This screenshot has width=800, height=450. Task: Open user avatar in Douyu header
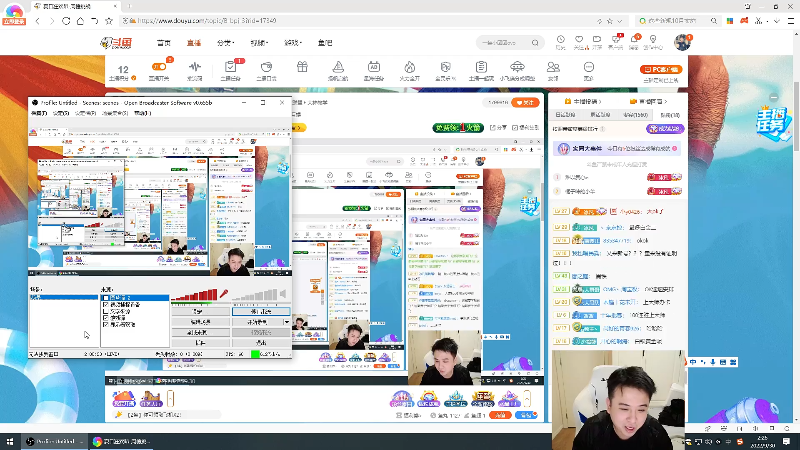(x=682, y=42)
